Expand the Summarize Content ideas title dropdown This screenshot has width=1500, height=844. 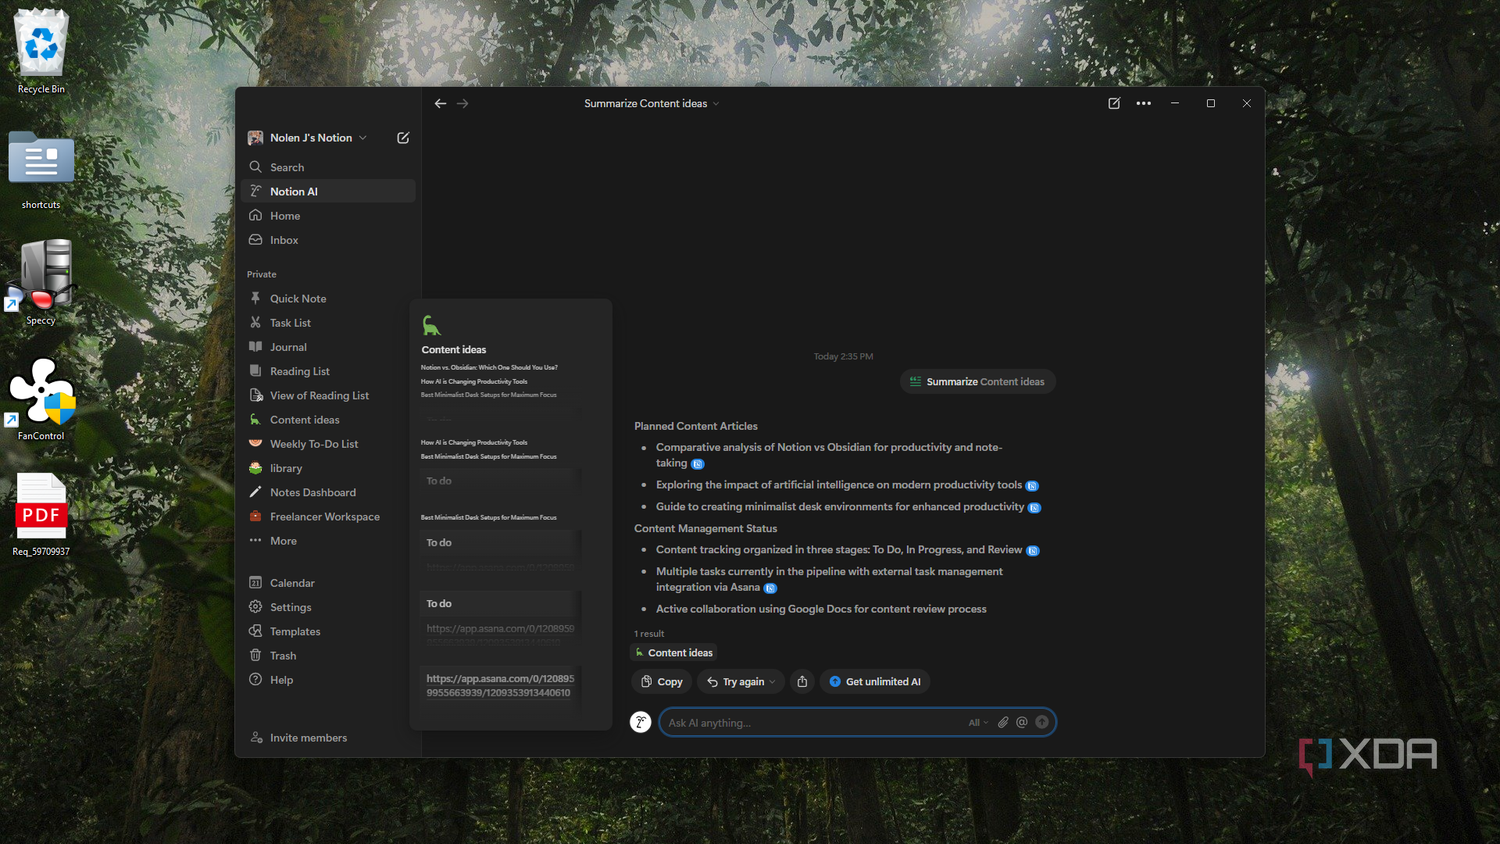651,103
